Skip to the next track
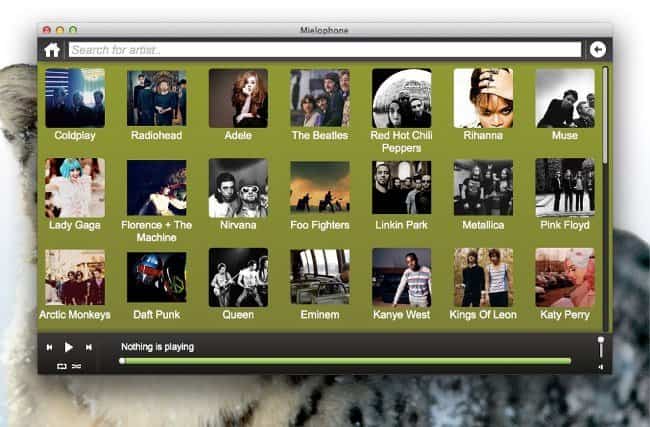Viewport: 650px width, 427px height. [x=88, y=347]
